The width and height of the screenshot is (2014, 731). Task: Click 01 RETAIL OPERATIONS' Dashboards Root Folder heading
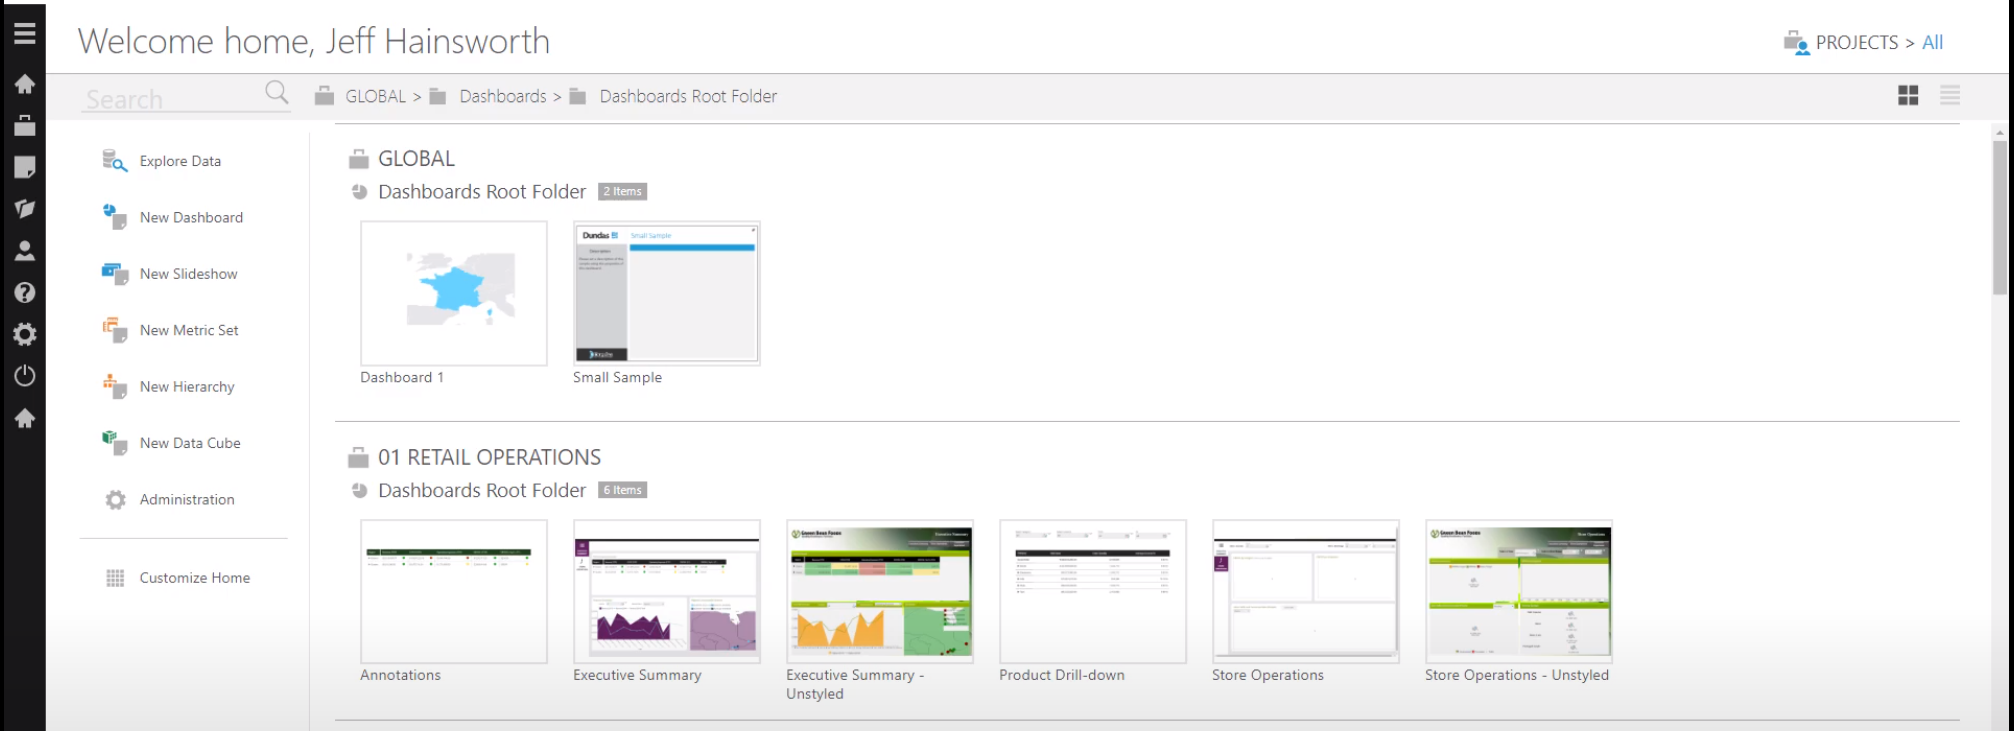(x=482, y=490)
